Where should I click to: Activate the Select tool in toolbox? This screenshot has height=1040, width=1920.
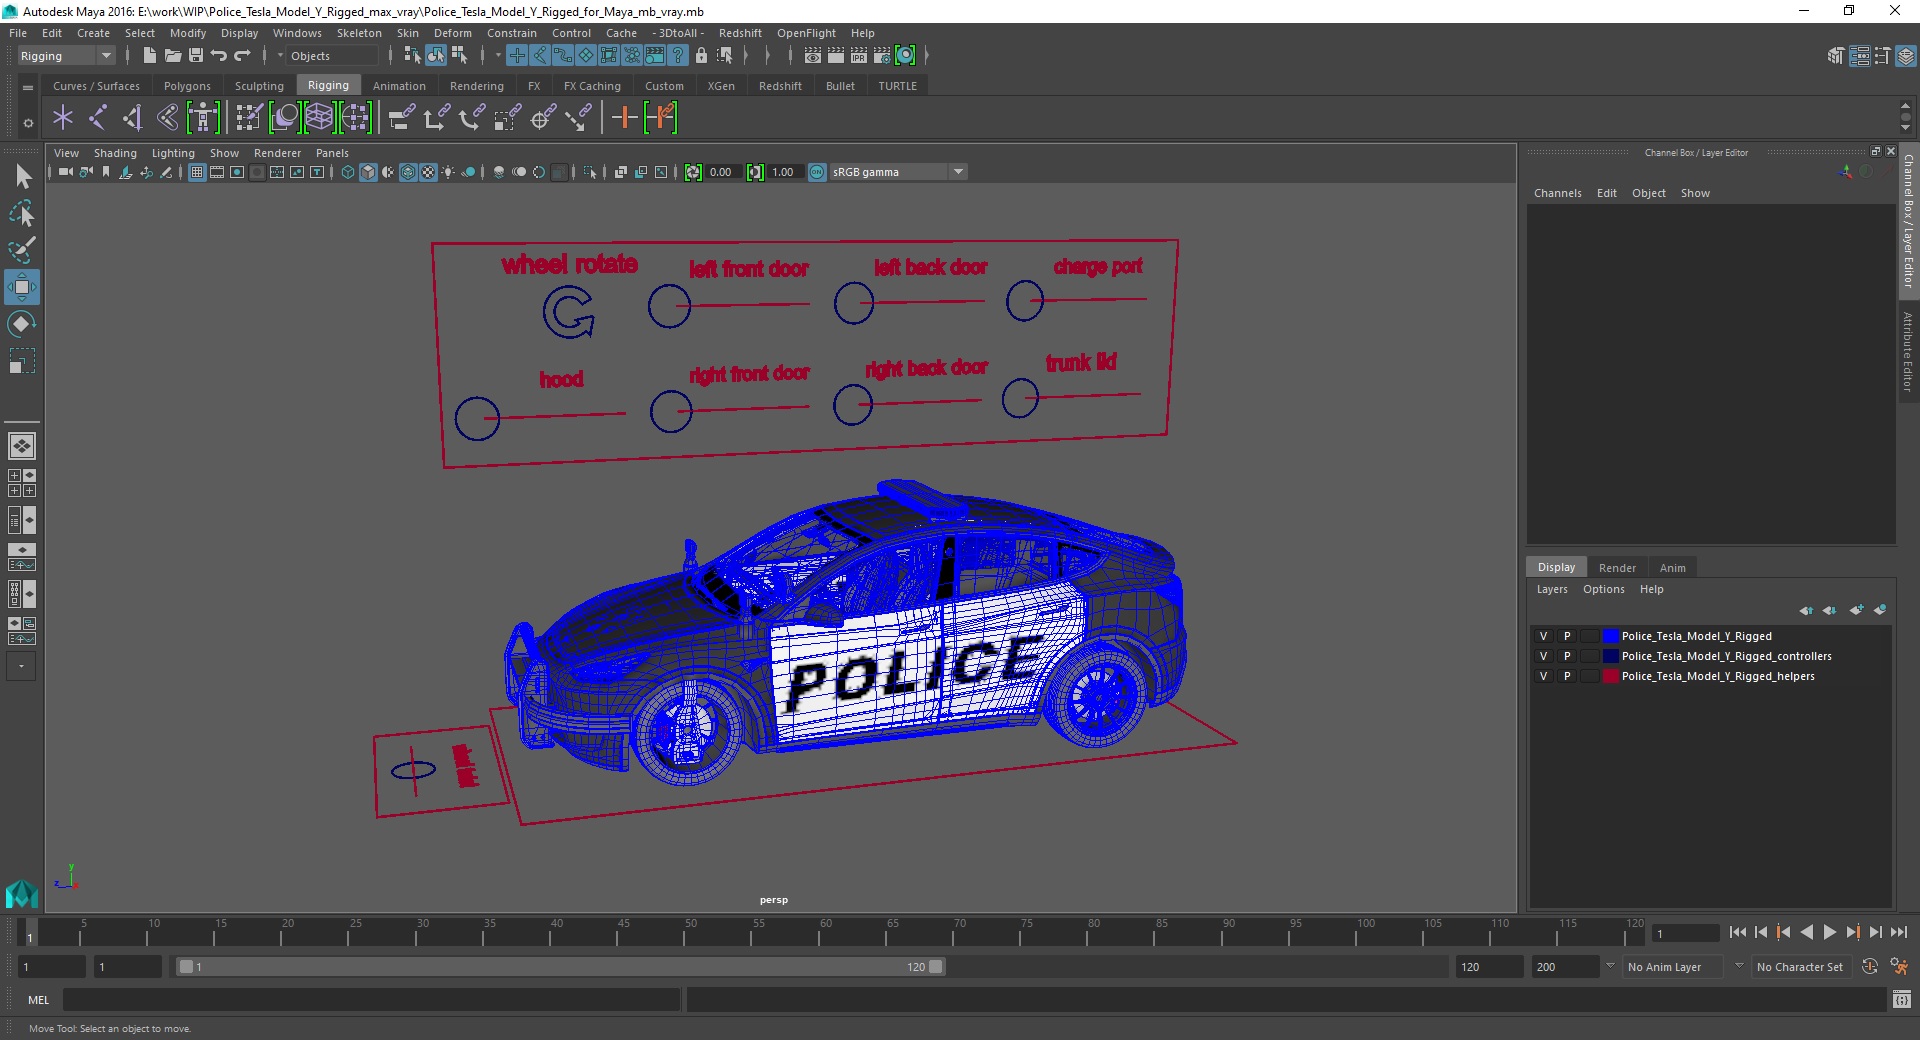[22, 177]
